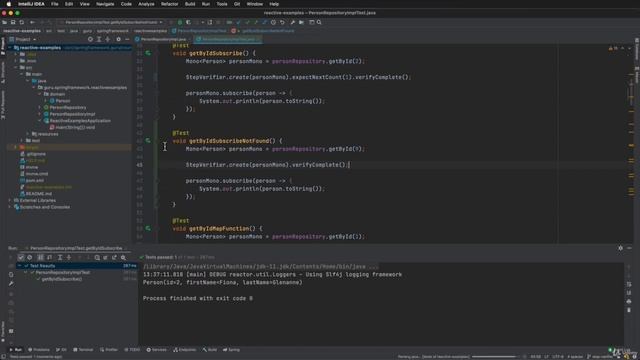This screenshot has height=360, width=640.
Task: Click sort alphabetically icon in test toolbar
Action: click(40, 258)
